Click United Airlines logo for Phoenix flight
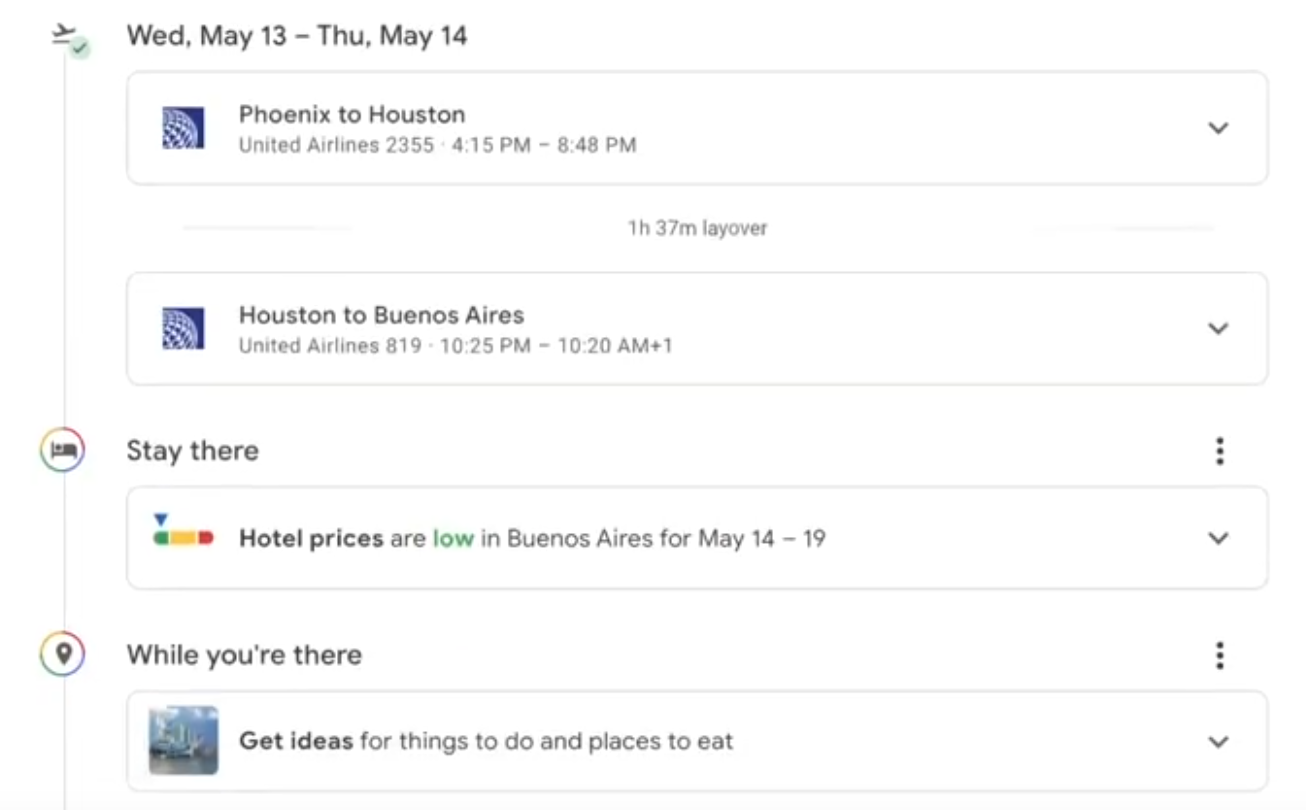 point(183,128)
